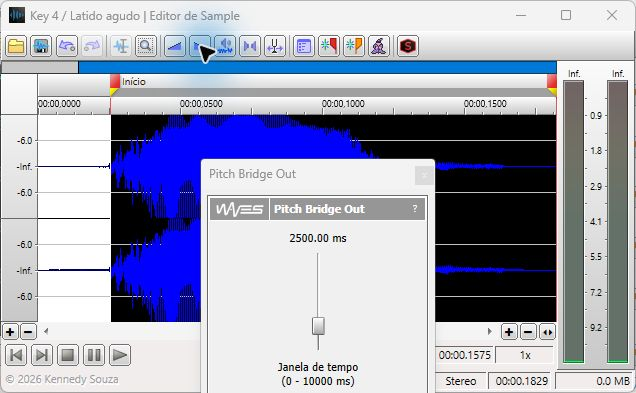The height and width of the screenshot is (393, 636).
Task: Apply the fade out tool
Action: click(200, 46)
